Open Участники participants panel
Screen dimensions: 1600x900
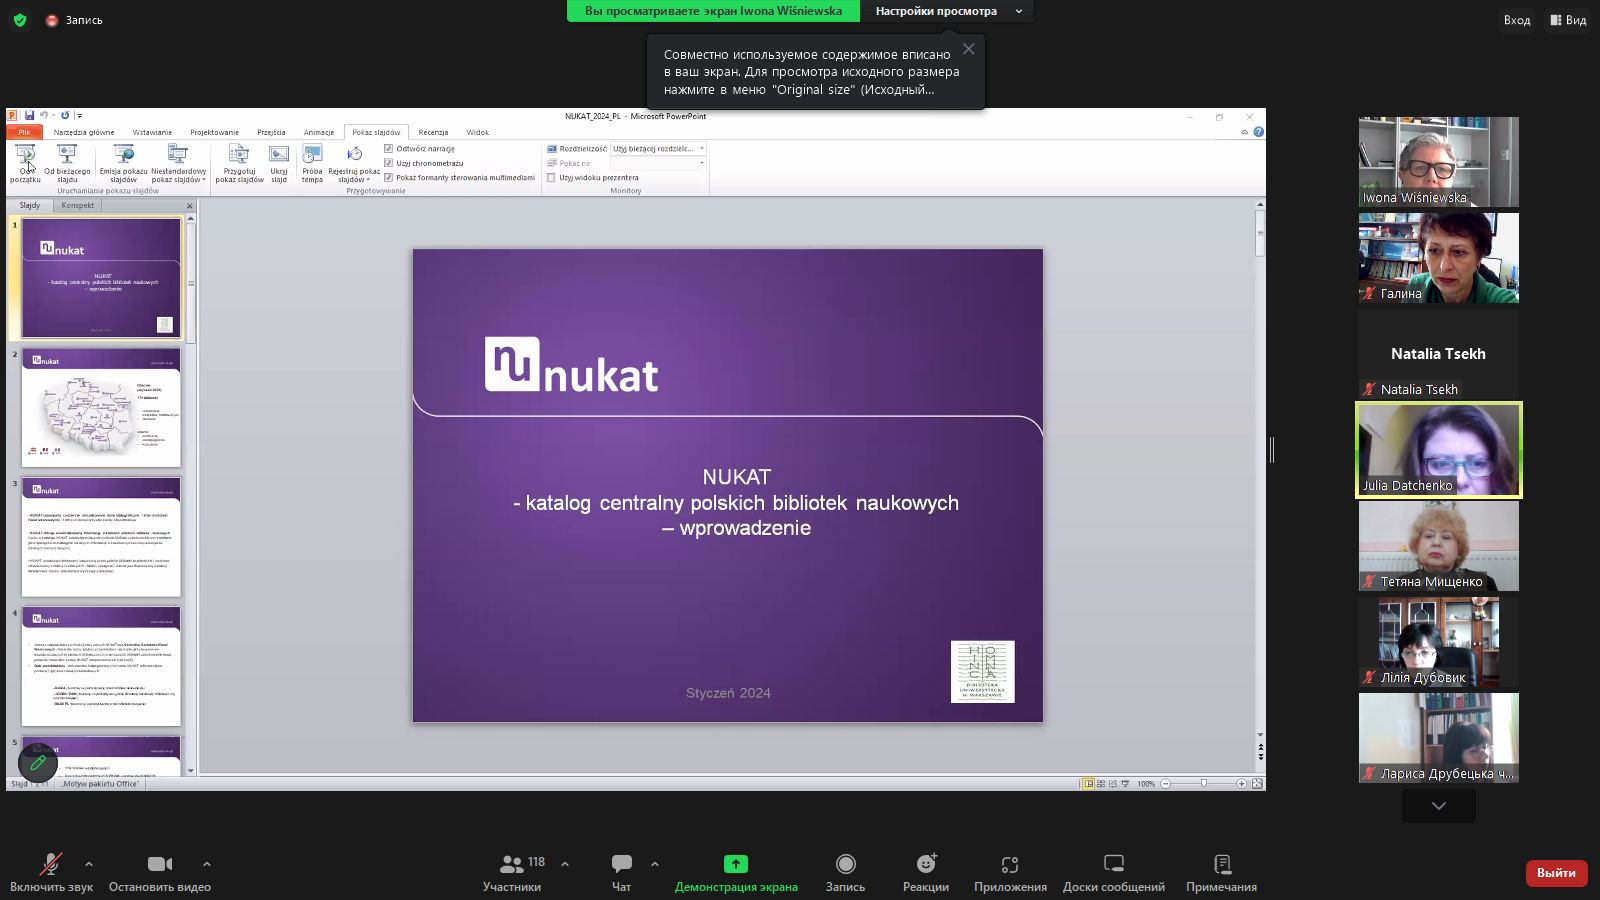point(512,873)
